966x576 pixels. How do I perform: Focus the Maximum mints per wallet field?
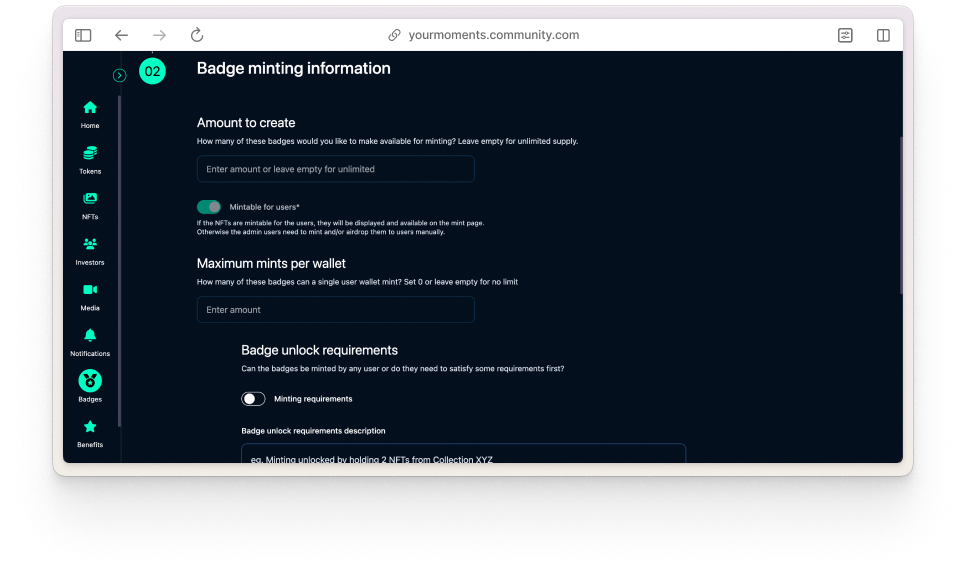(335, 310)
